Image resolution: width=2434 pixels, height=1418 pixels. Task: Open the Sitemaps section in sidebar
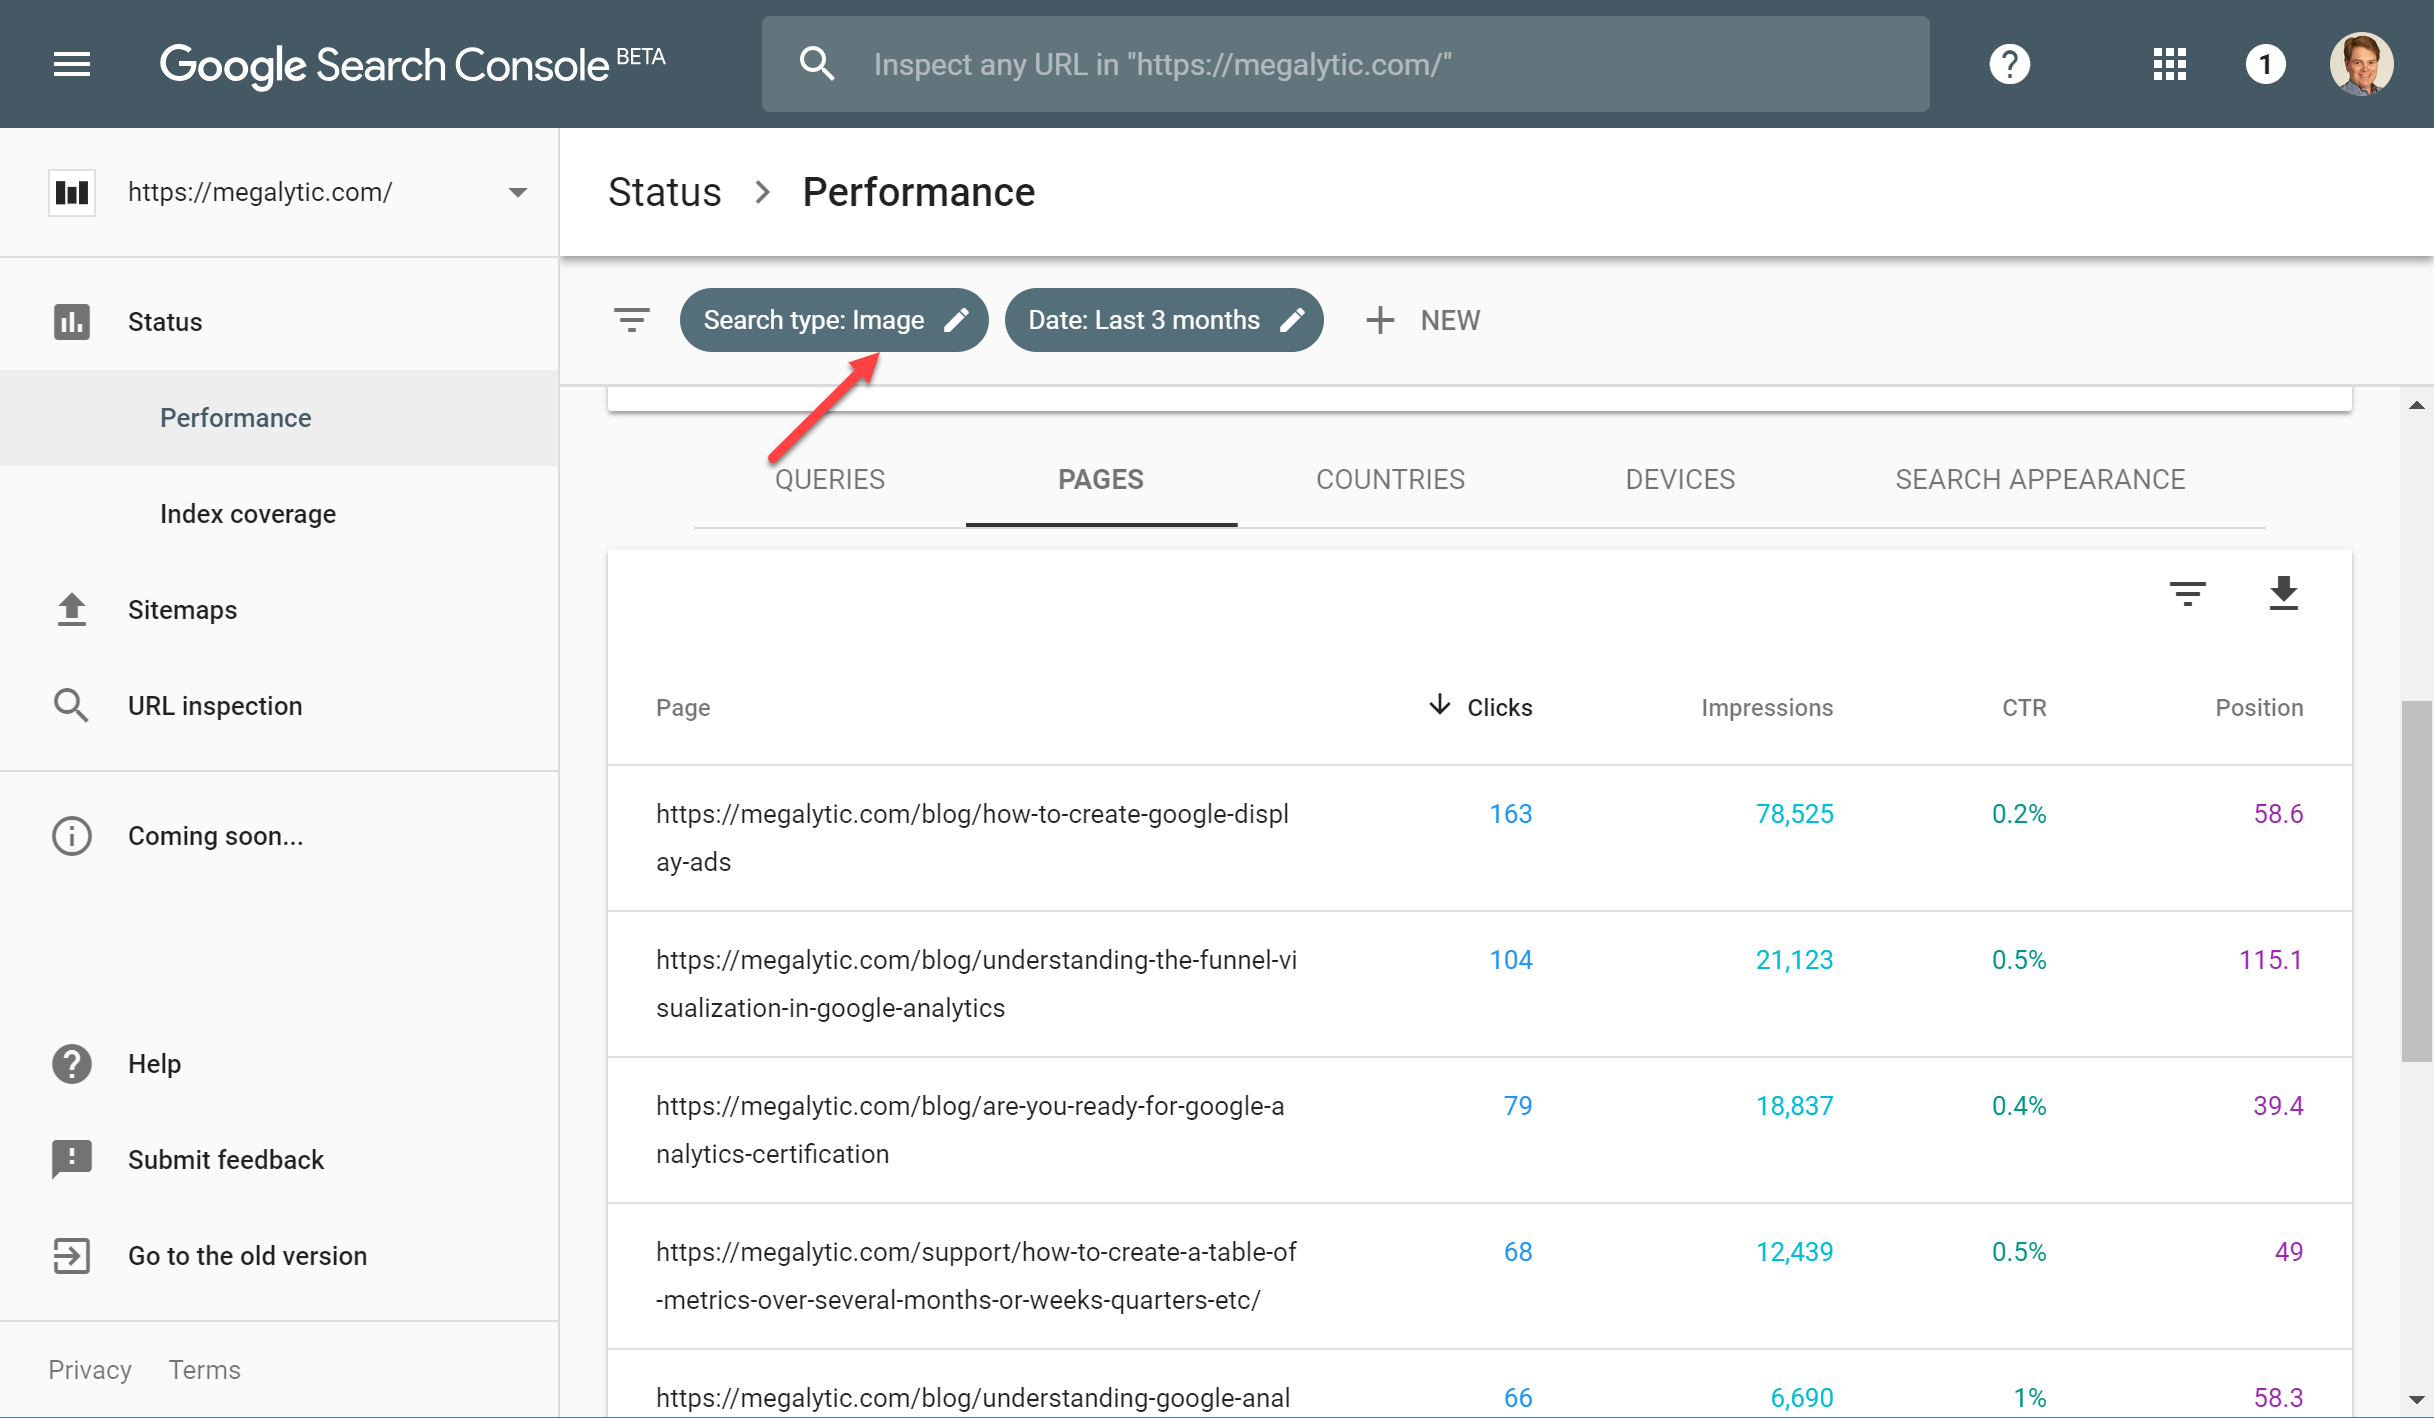click(182, 610)
